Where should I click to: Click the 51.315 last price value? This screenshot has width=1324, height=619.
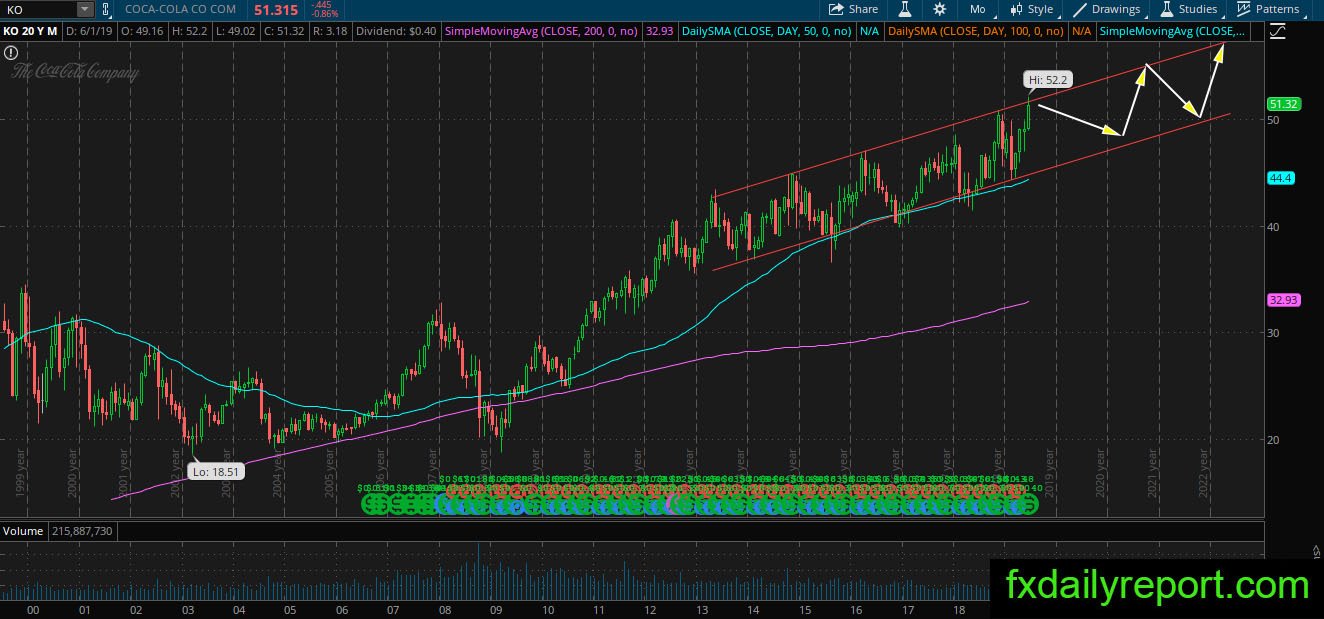tap(274, 9)
